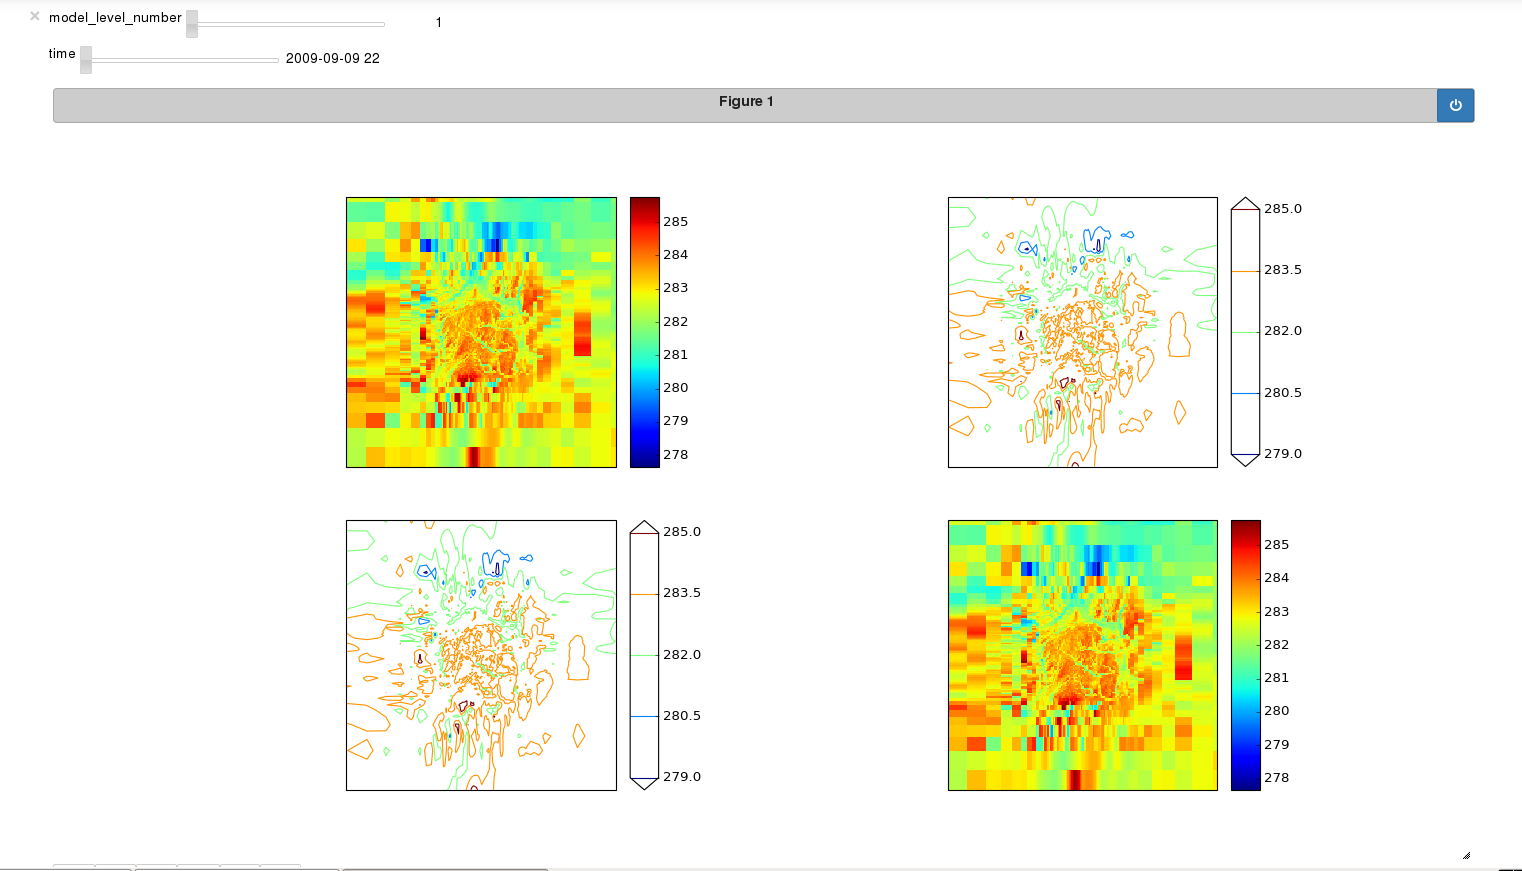Click the bottom-right heatmap plot
Screen dimensions: 1522x871
tap(1083, 655)
